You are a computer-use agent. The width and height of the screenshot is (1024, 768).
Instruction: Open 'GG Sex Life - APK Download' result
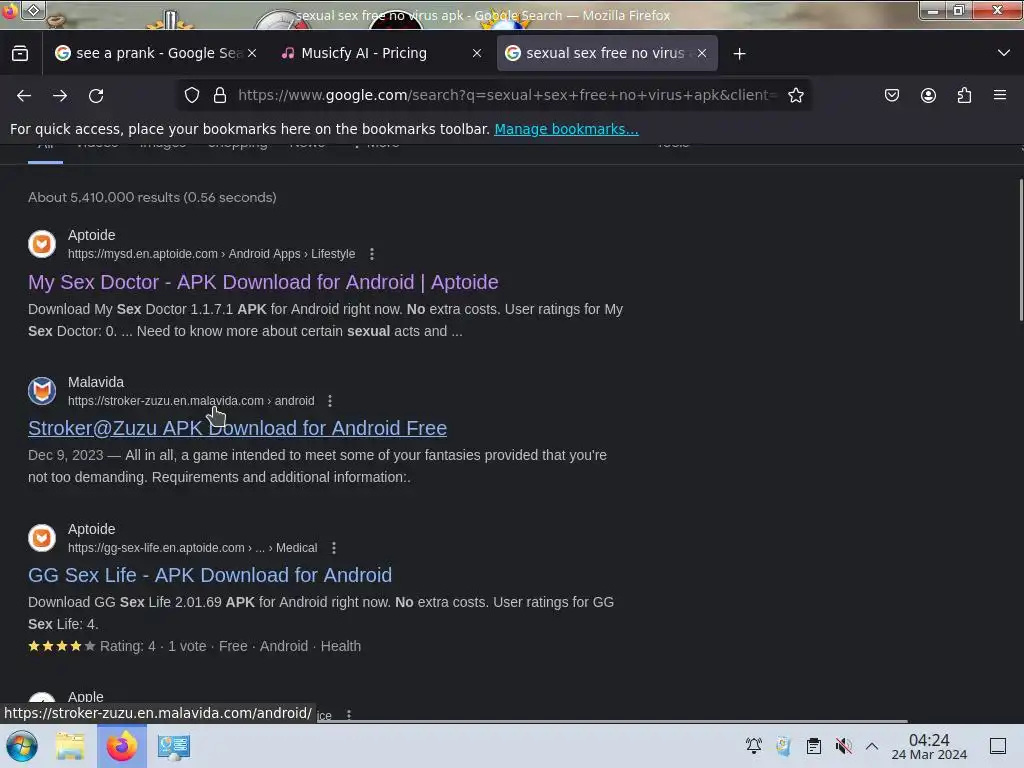[210, 575]
